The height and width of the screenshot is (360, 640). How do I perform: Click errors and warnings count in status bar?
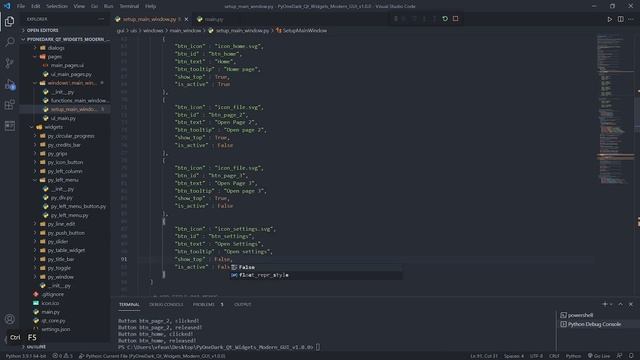pyautogui.click(x=62, y=356)
